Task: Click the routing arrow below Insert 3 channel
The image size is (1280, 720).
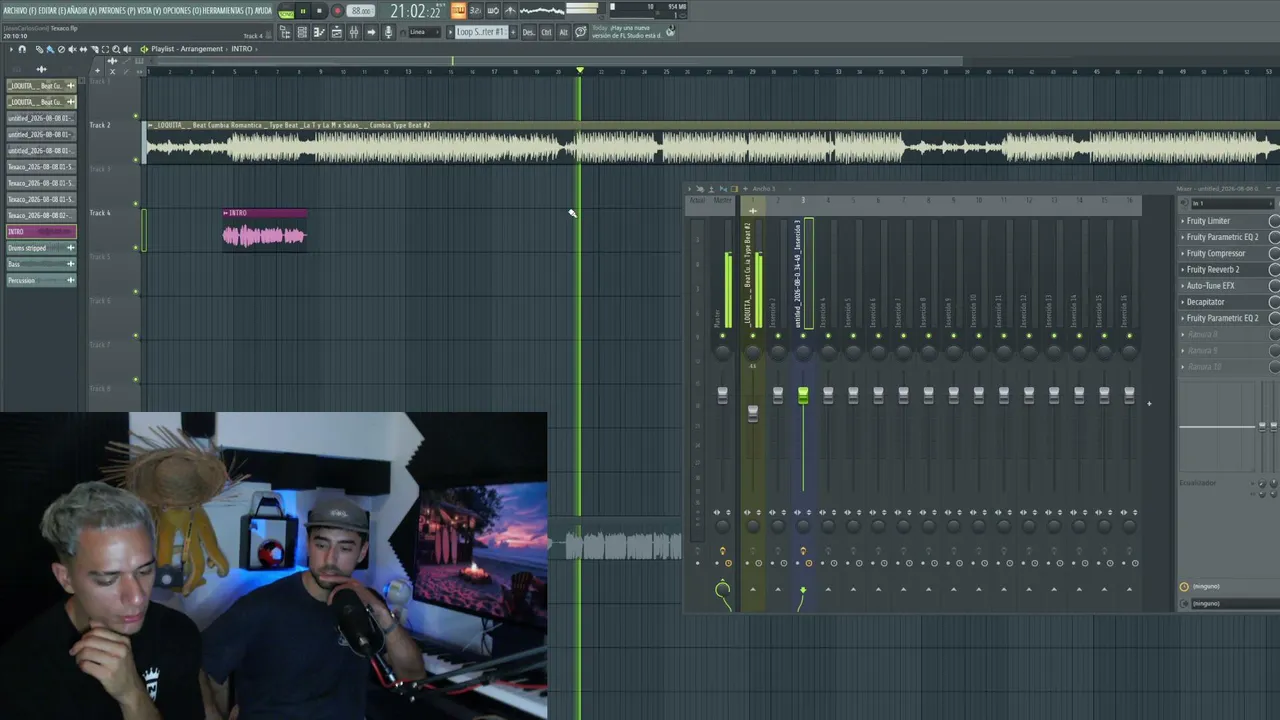Action: [x=802, y=590]
